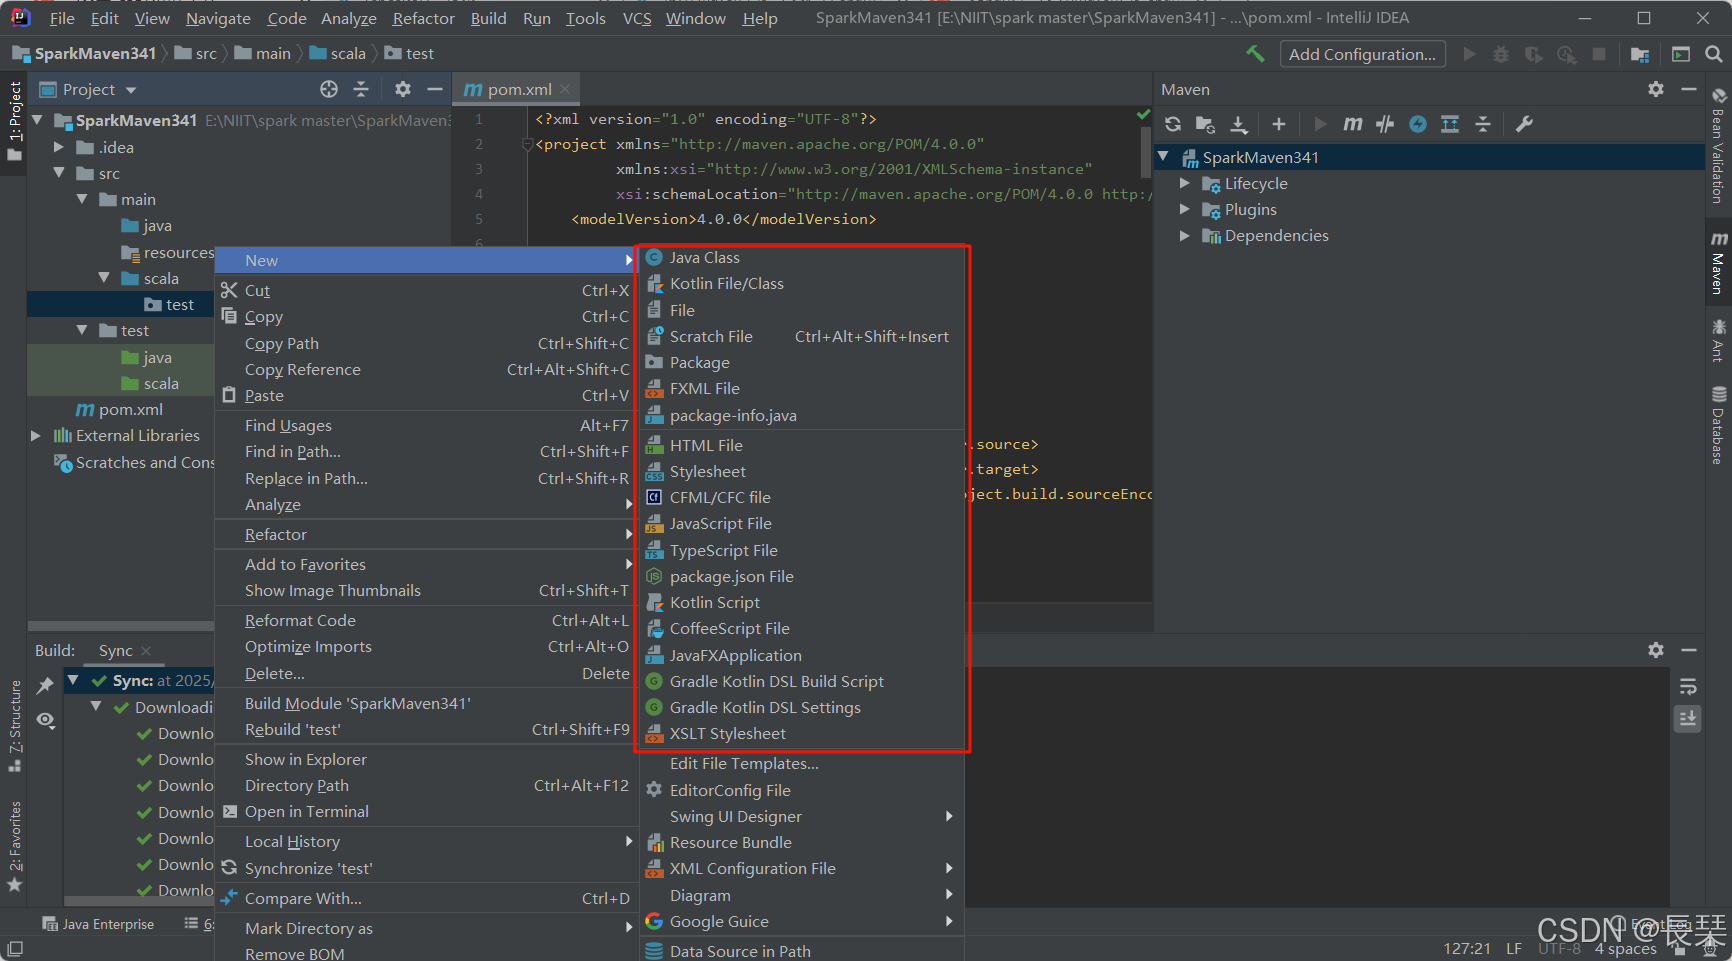Collapse the src folder node
The width and height of the screenshot is (1732, 961).
click(x=59, y=173)
